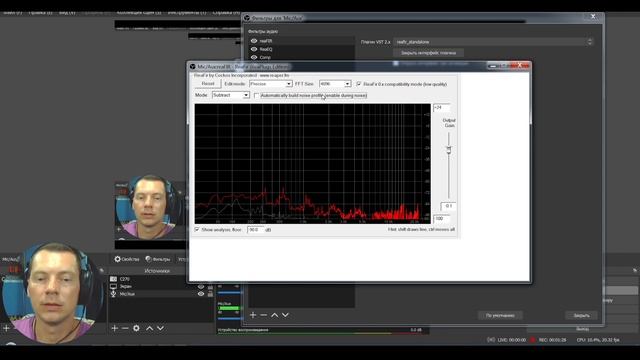Image resolution: width=640 pixels, height=360 pixels.
Task: Click the Экран monitor source icon
Action: 113,286
